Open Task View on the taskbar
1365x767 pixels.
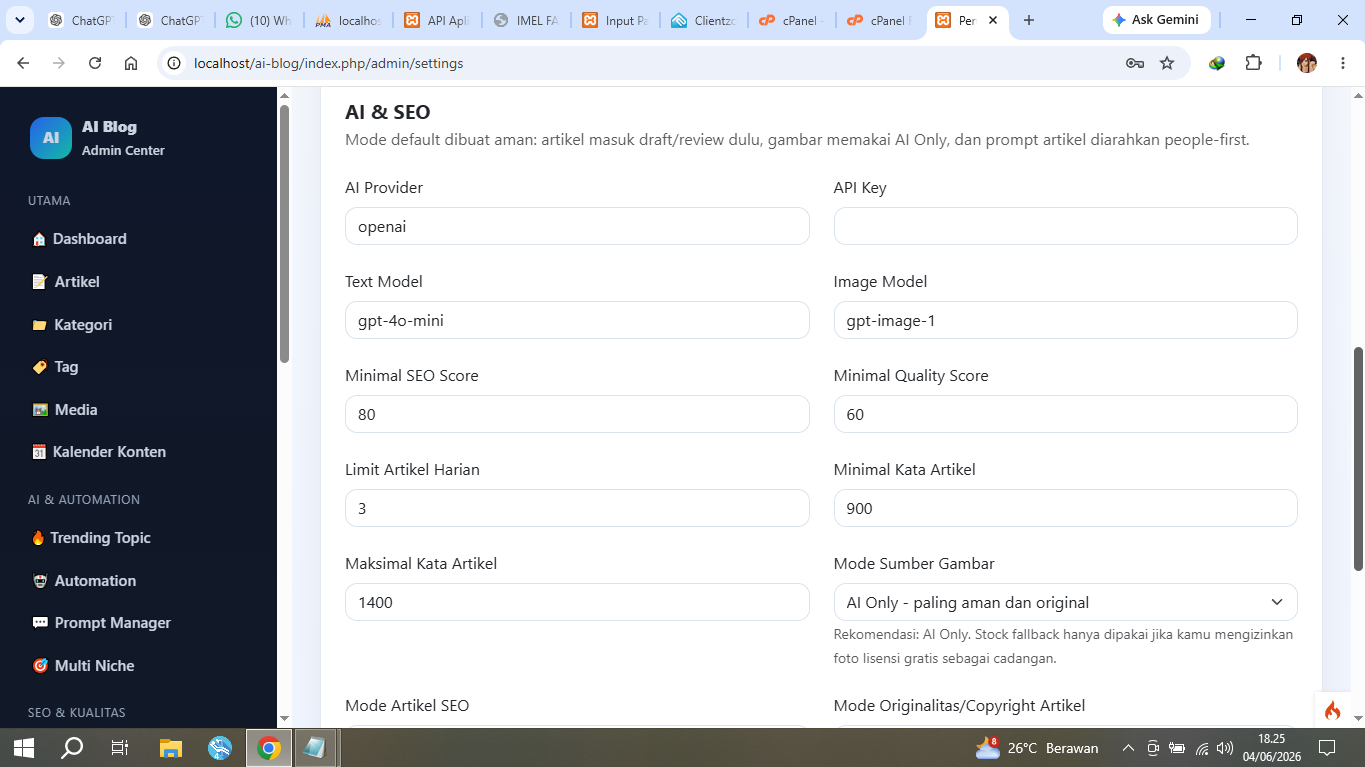coord(120,747)
